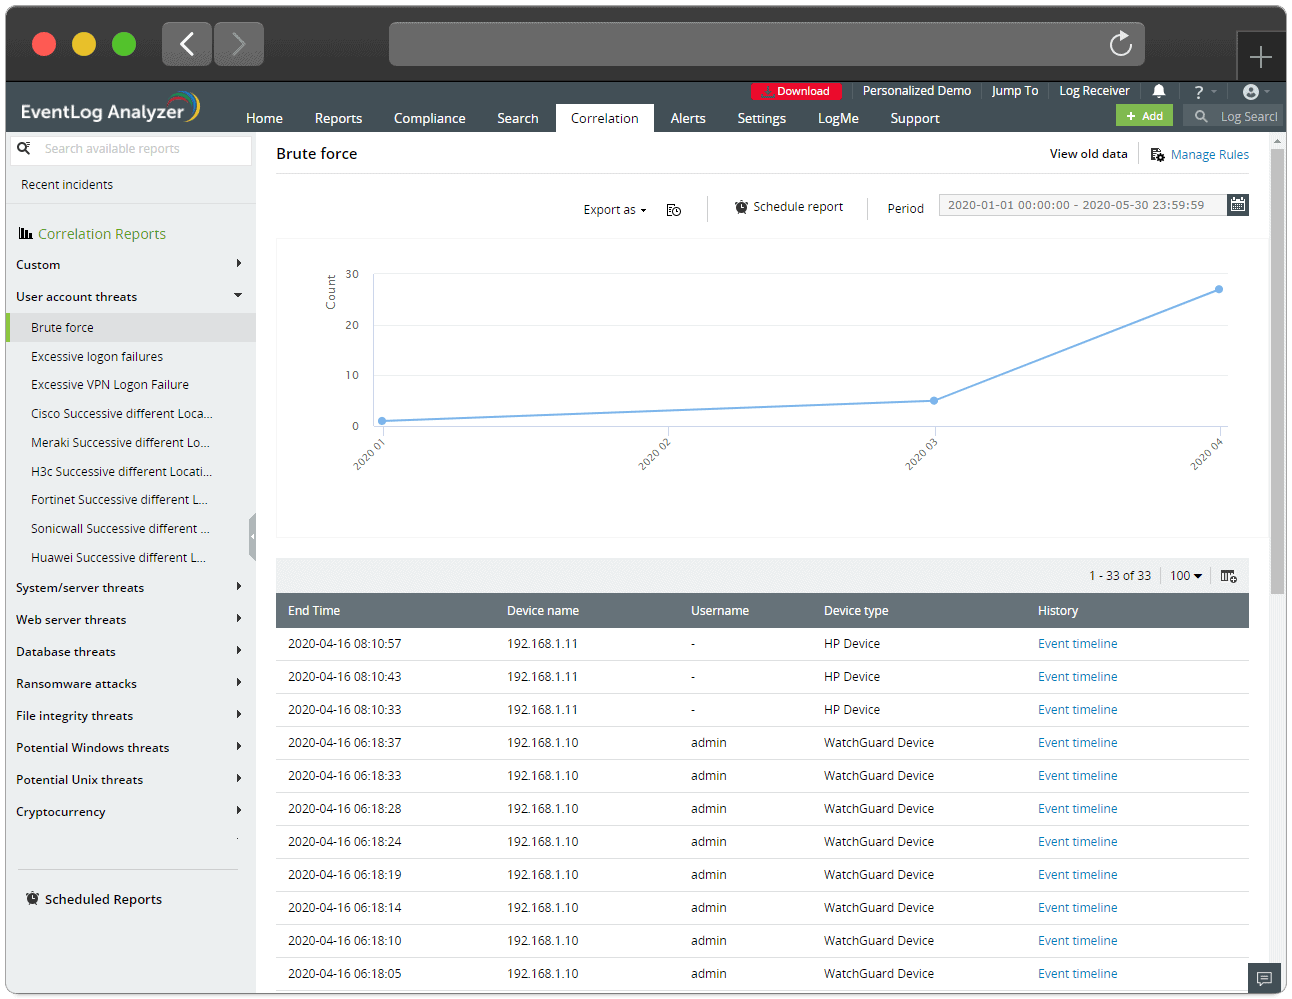Viewport: 1292px width, 999px height.
Task: Click the Scheduled Reports alarm icon
Action: pos(32,899)
